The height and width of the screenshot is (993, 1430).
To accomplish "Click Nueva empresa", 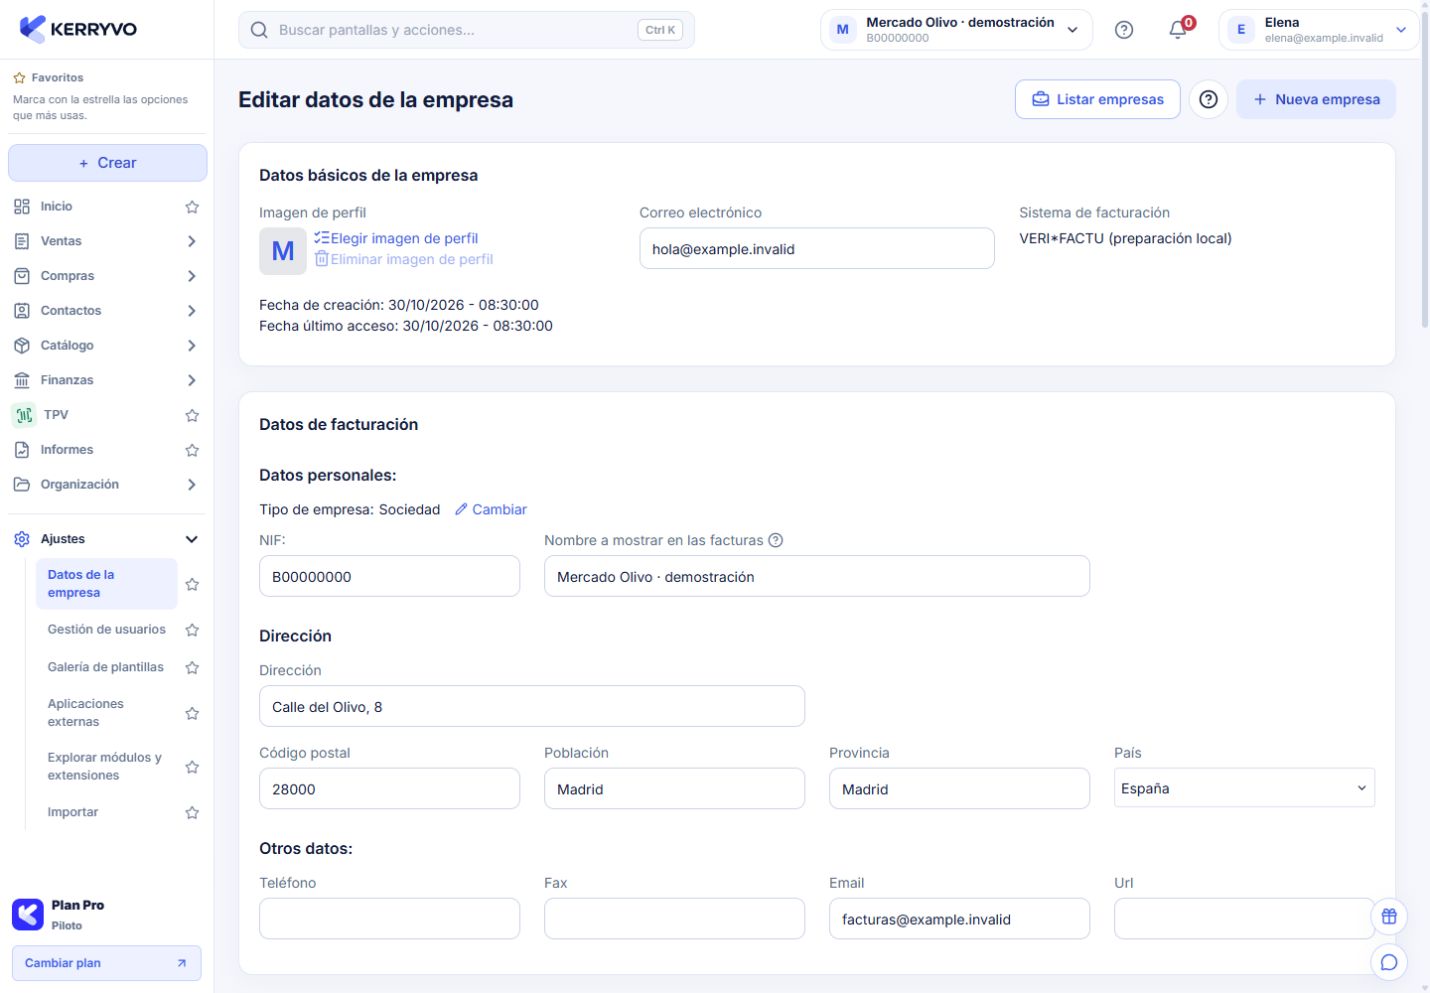I will [1316, 100].
